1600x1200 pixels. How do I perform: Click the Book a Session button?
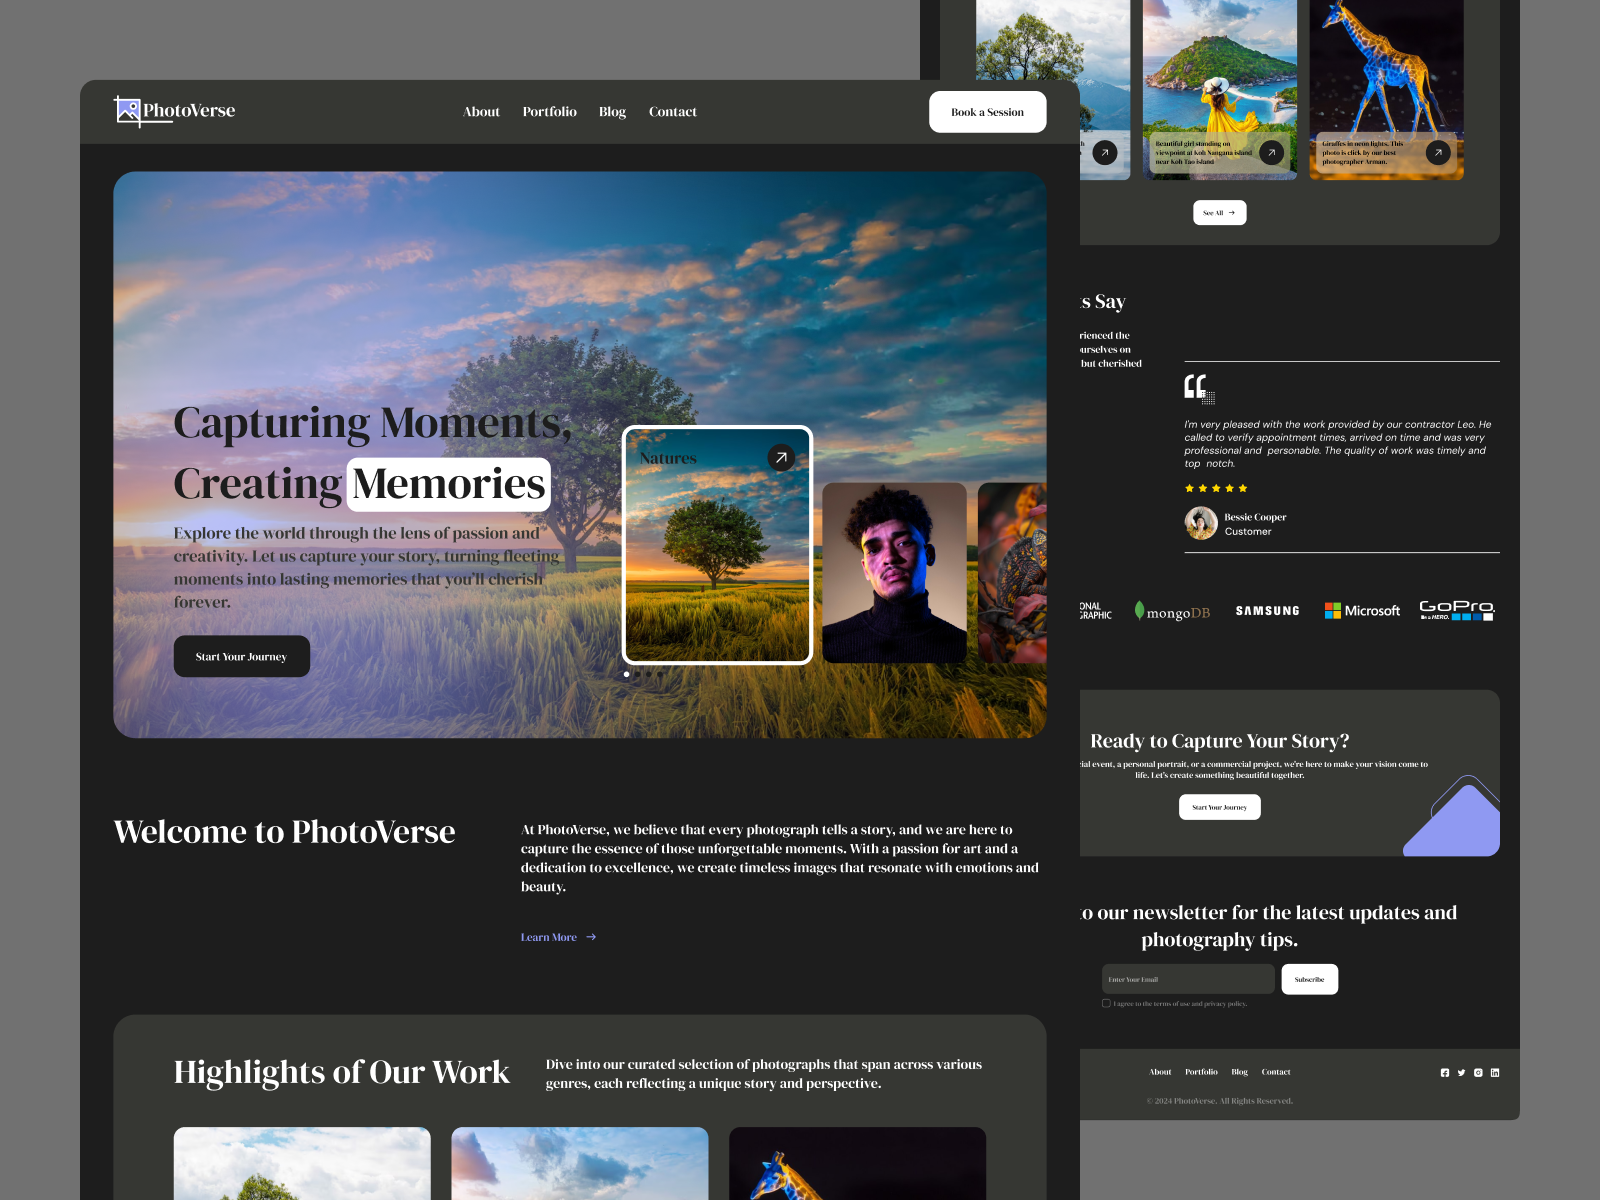[988, 112]
